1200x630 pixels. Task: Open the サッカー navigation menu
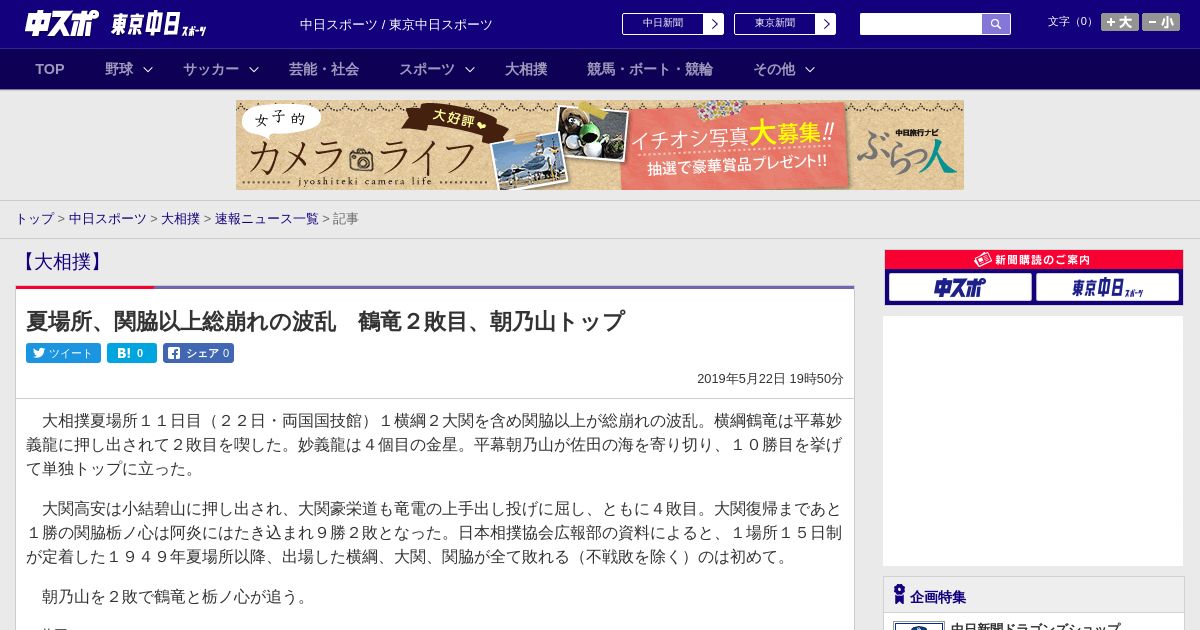tap(211, 69)
